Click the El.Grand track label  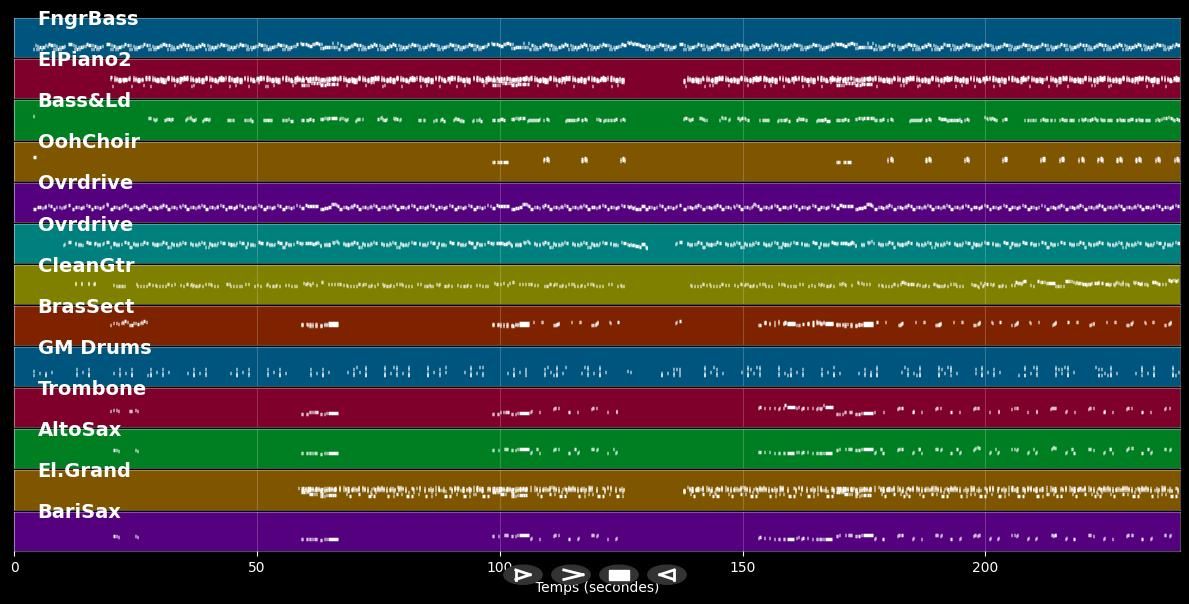pyautogui.click(x=84, y=471)
